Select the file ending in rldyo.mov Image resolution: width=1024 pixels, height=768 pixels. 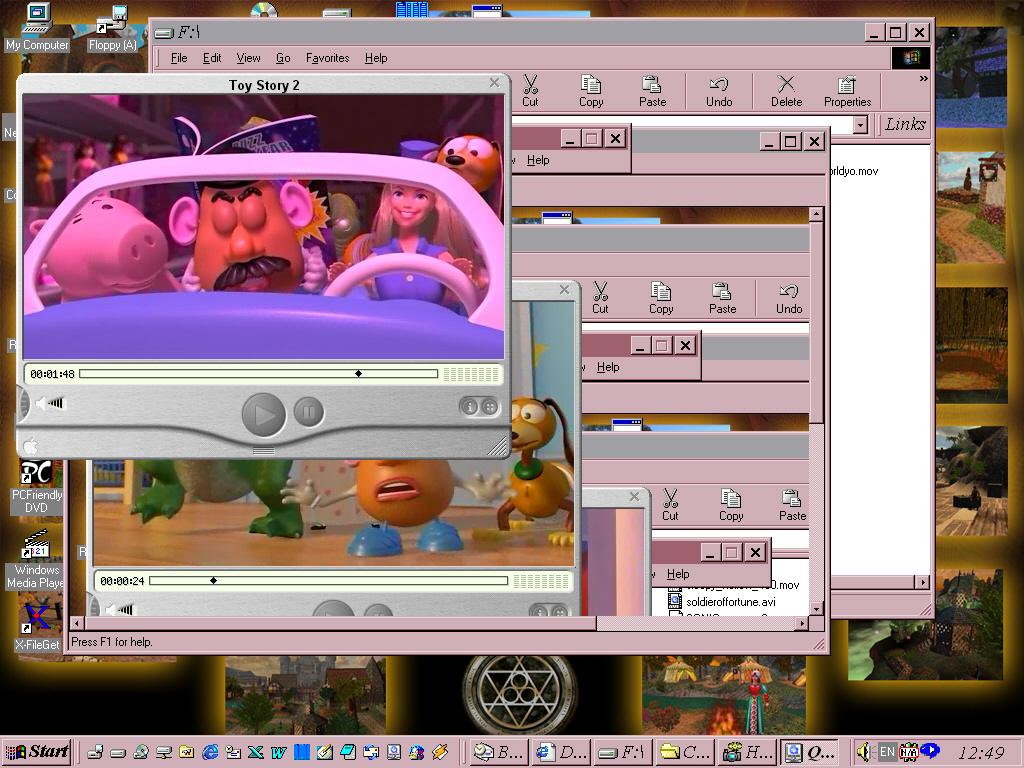tap(854, 171)
